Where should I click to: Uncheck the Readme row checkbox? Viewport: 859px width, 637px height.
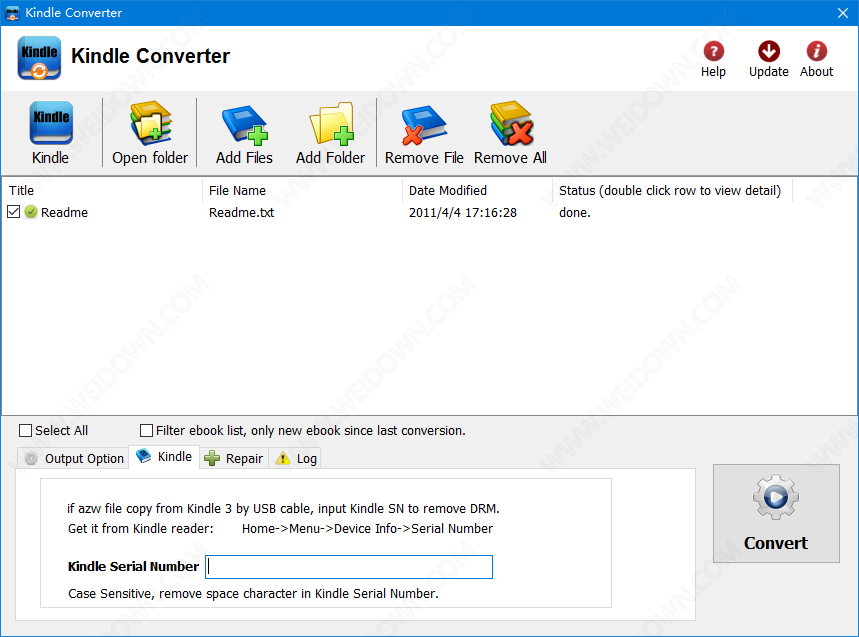tap(14, 212)
